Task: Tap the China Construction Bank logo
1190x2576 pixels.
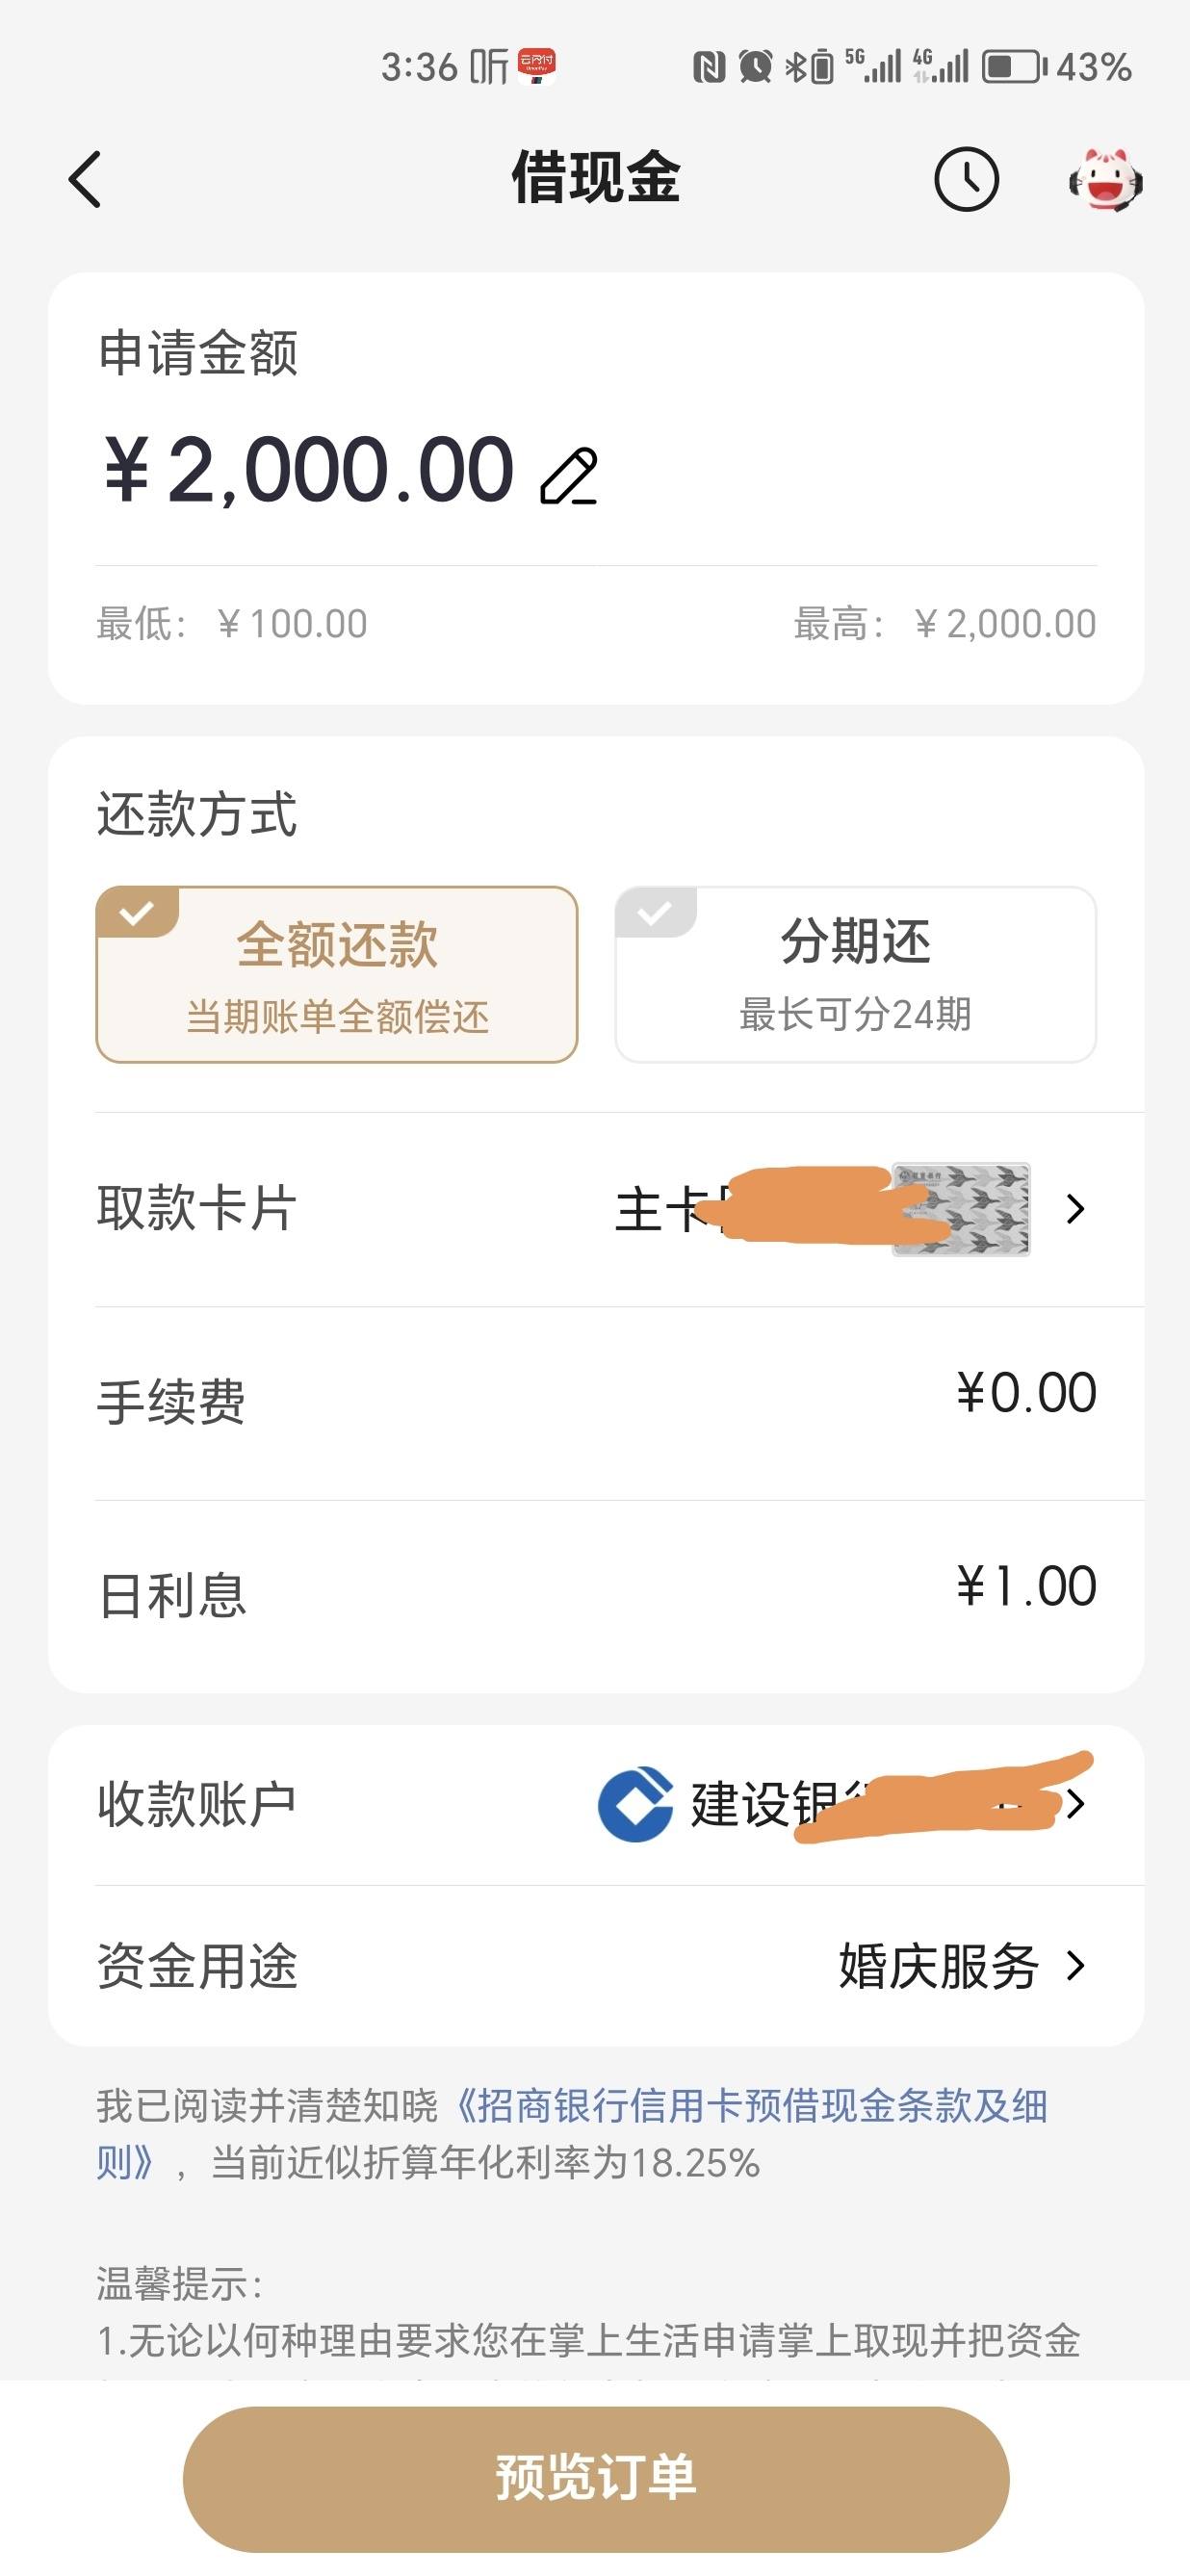Action: pos(635,1803)
